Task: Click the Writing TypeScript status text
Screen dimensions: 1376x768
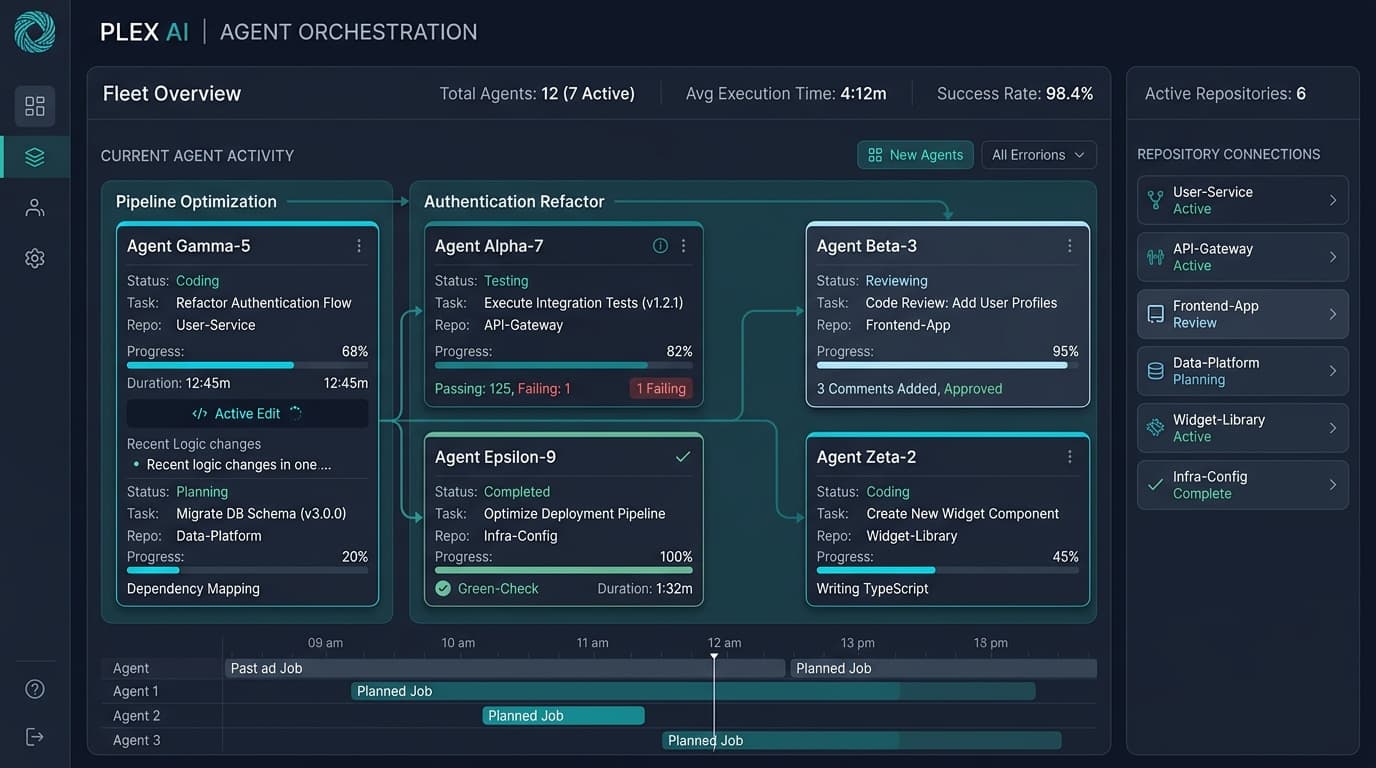Action: coord(873,589)
